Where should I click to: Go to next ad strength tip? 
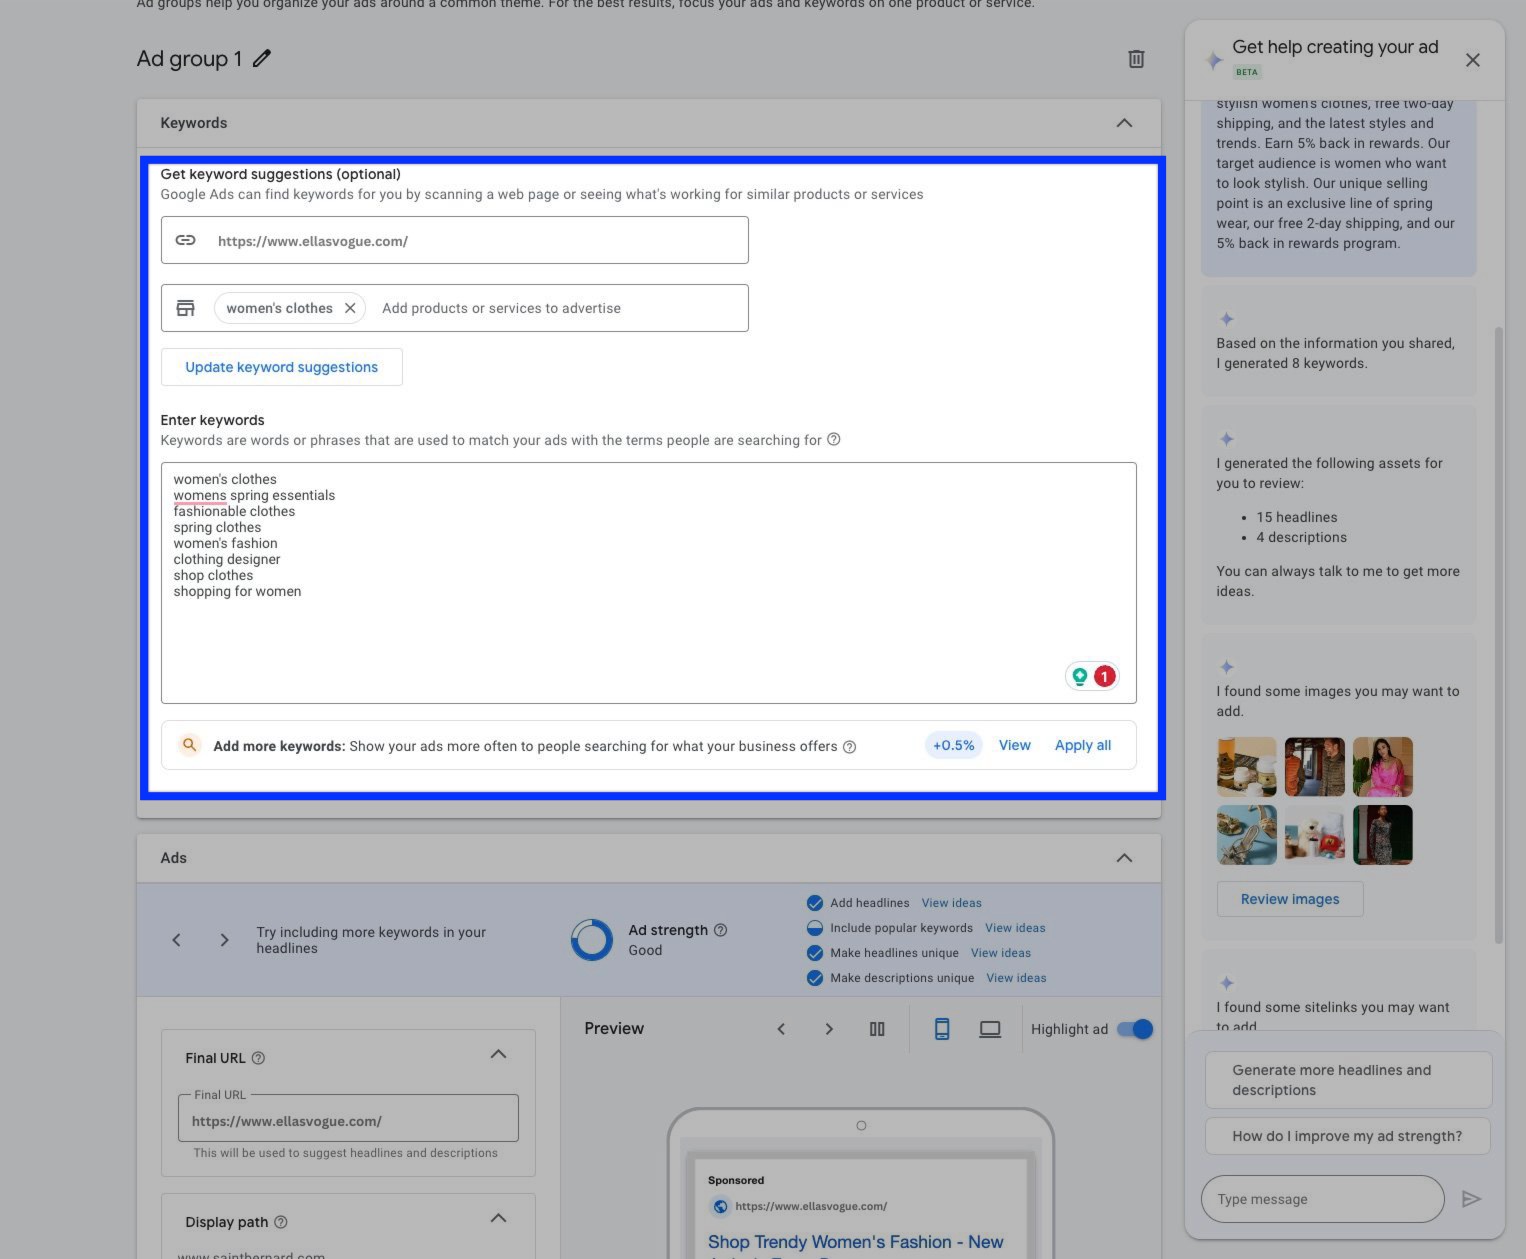tap(224, 940)
